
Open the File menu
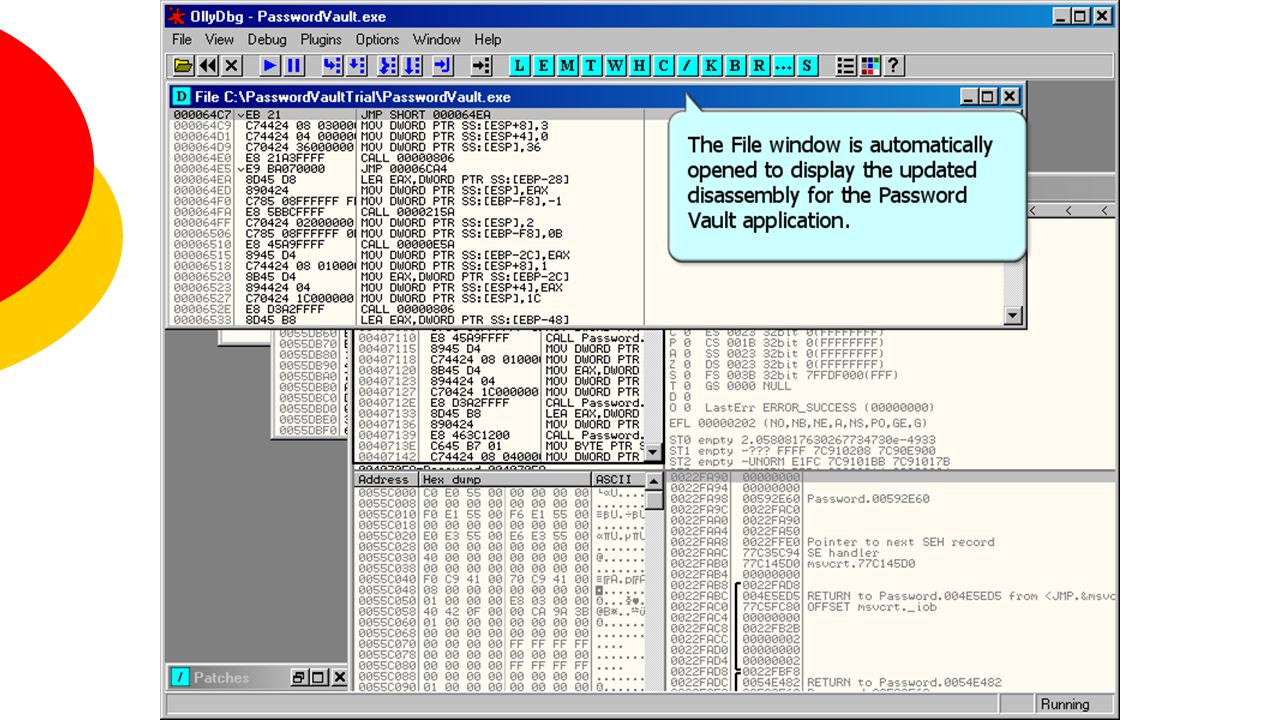click(x=182, y=40)
